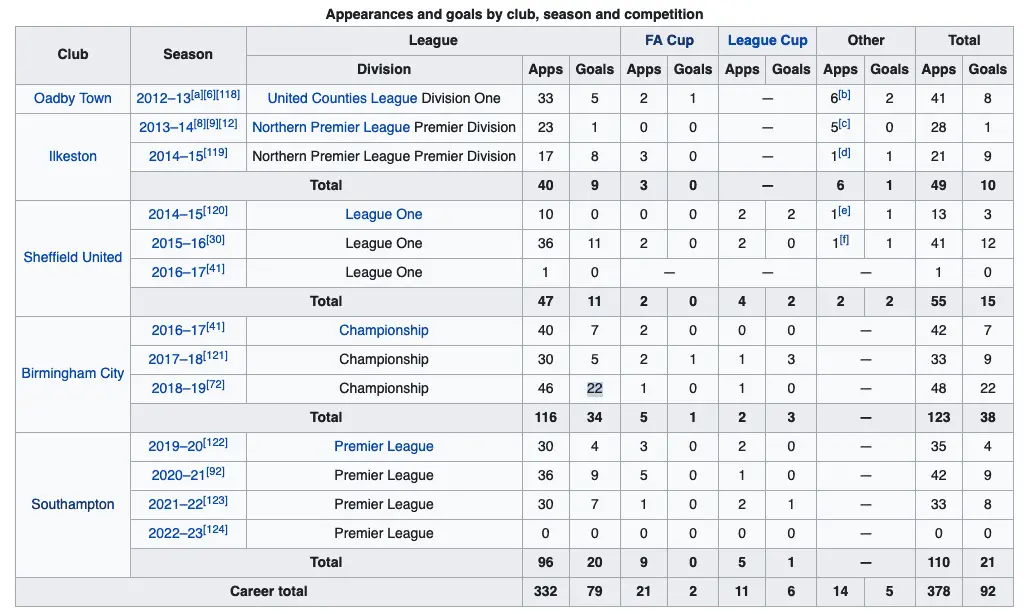Open the Oadby Town club link
Viewport: 1030px width, 614px height.
(73, 98)
